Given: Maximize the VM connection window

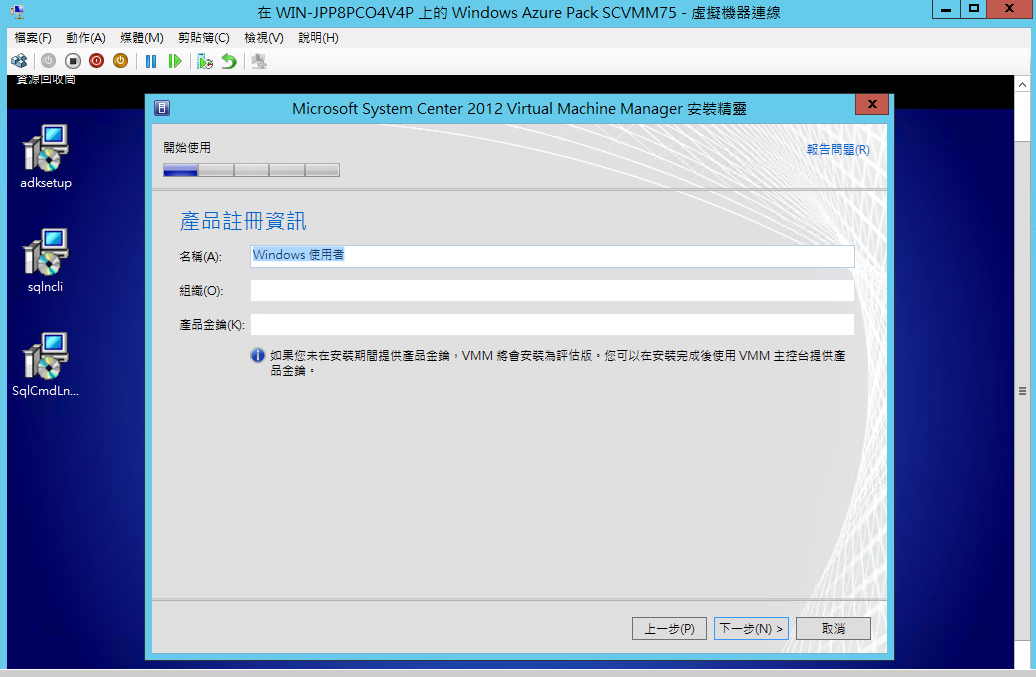Looking at the screenshot, I should [x=974, y=9].
